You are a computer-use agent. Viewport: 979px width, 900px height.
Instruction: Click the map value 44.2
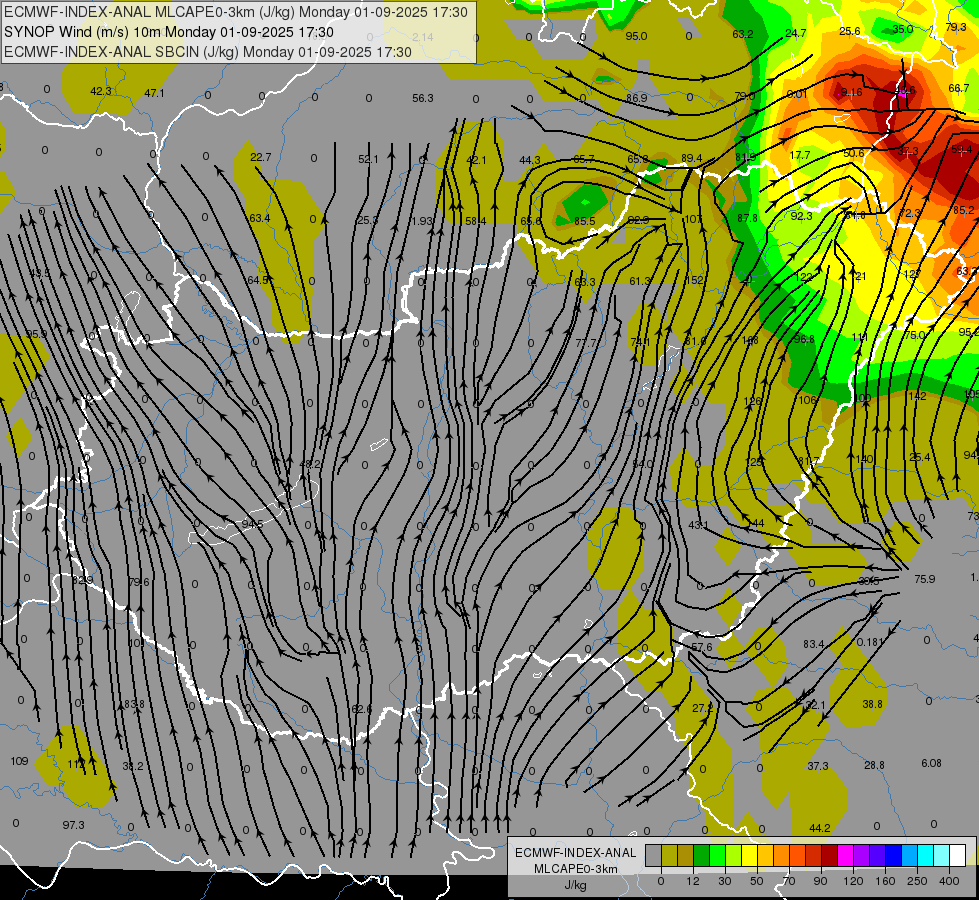[819, 828]
